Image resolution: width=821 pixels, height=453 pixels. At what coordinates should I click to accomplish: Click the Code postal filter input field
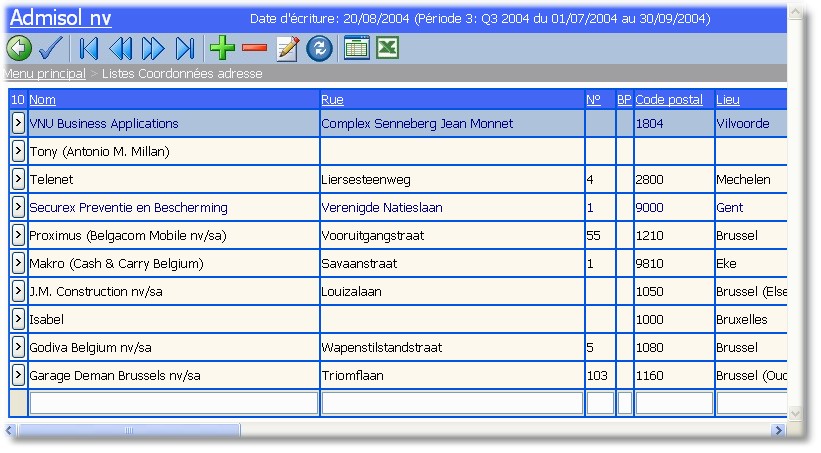[x=674, y=403]
